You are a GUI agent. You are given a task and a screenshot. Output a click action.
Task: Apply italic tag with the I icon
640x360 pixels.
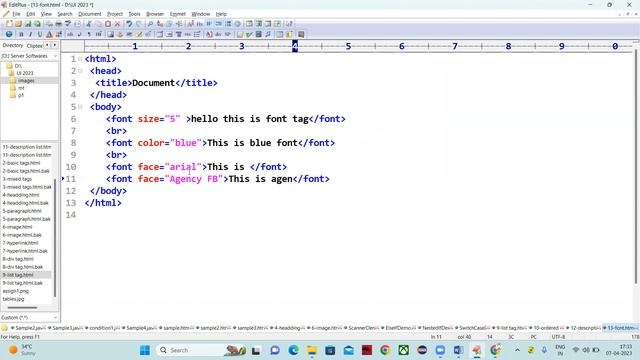click(x=31, y=35)
